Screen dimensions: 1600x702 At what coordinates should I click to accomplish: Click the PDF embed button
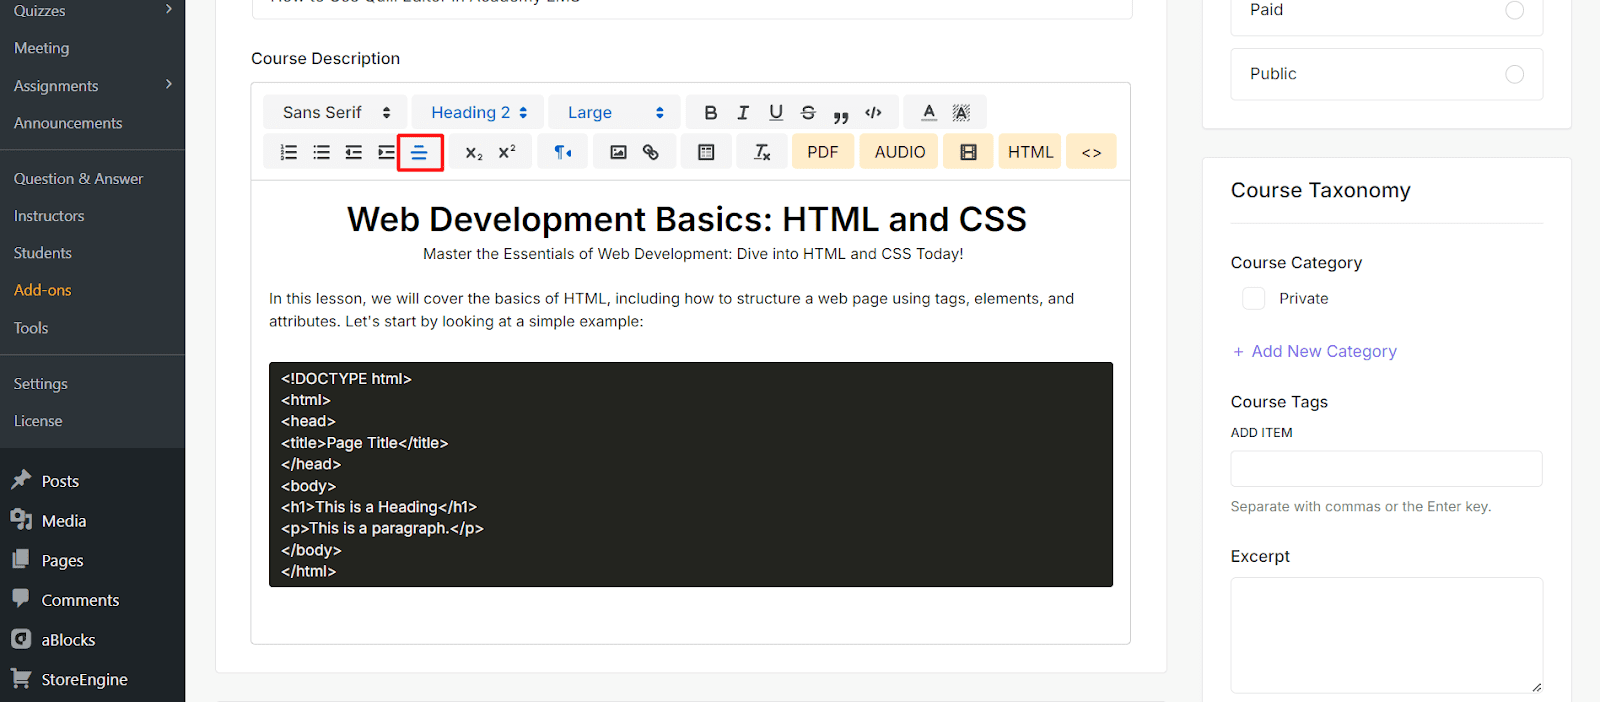(822, 152)
